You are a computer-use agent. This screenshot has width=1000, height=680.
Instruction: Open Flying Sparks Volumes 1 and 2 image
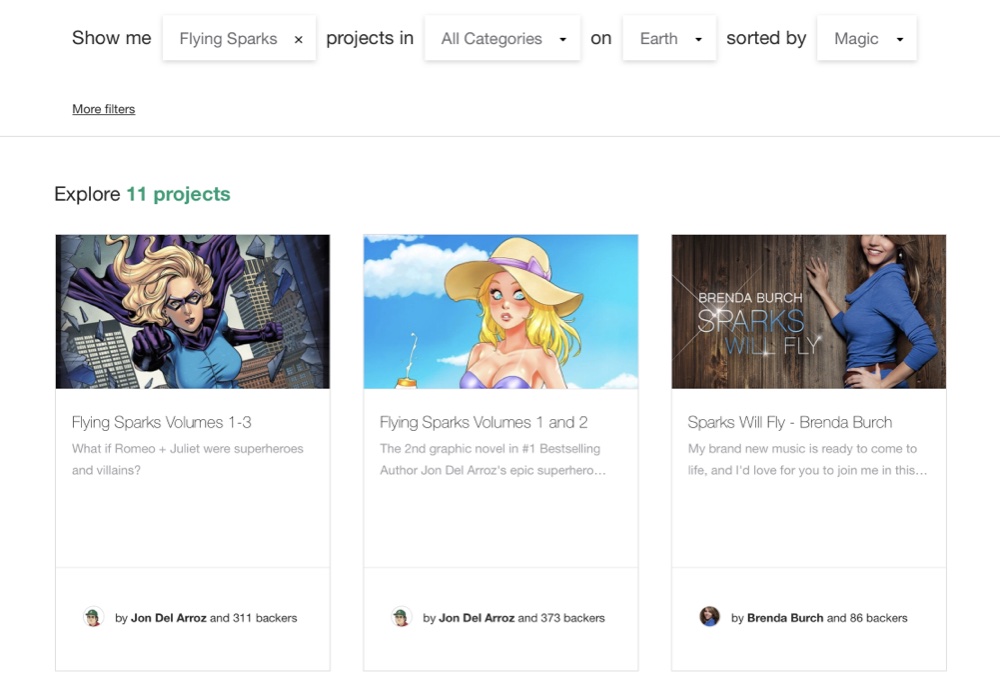tap(501, 311)
